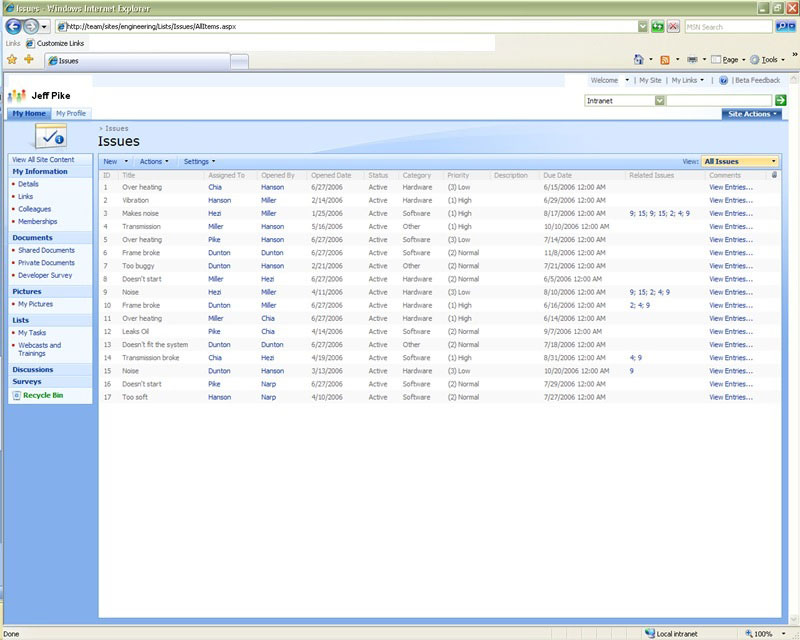Click the SharePoint Help question mark icon
The width and height of the screenshot is (800, 640).
pyautogui.click(x=723, y=80)
